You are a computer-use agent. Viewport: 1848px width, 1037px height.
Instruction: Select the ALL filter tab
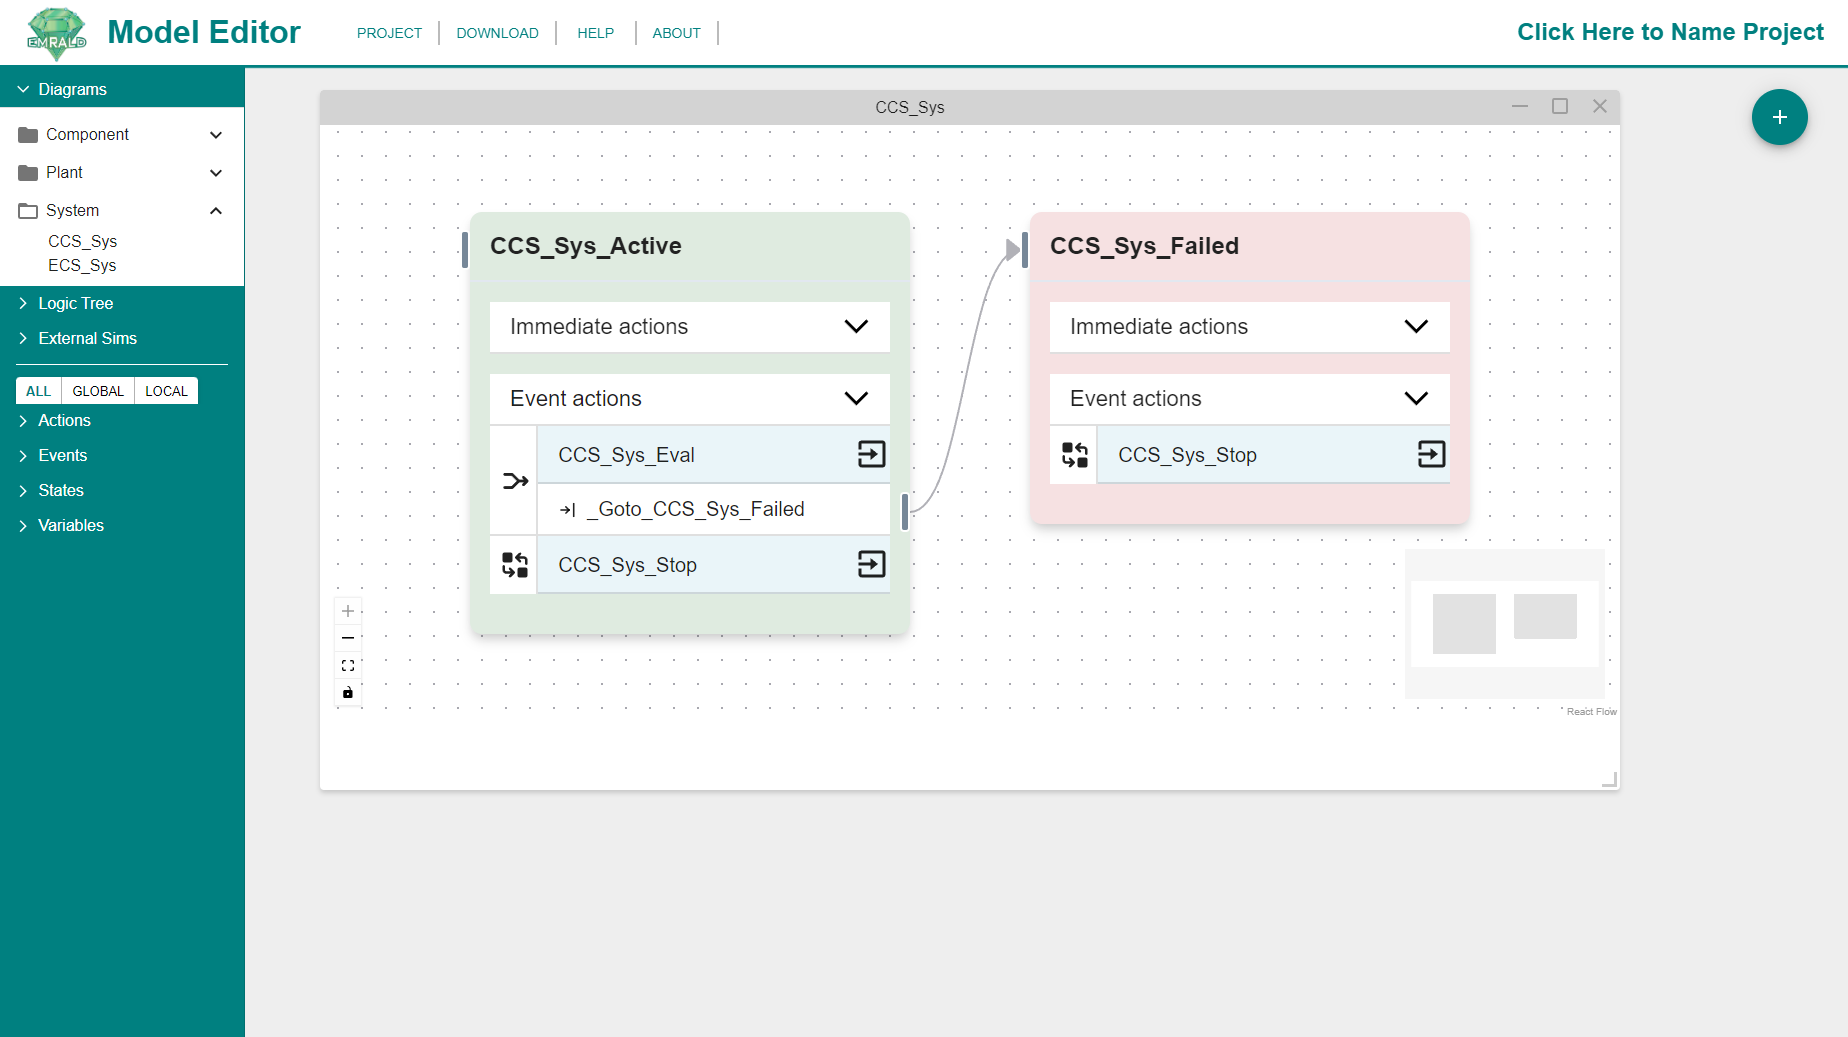tap(39, 391)
